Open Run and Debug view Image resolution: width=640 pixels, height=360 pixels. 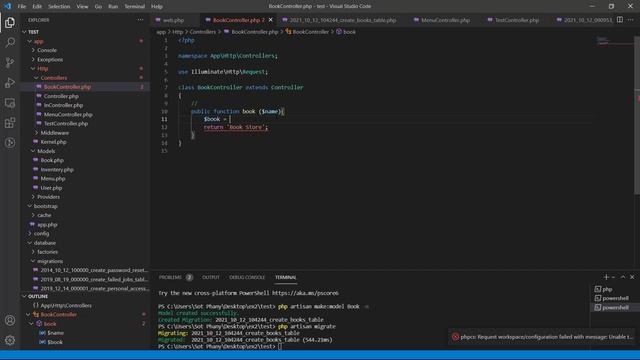tap(10, 82)
